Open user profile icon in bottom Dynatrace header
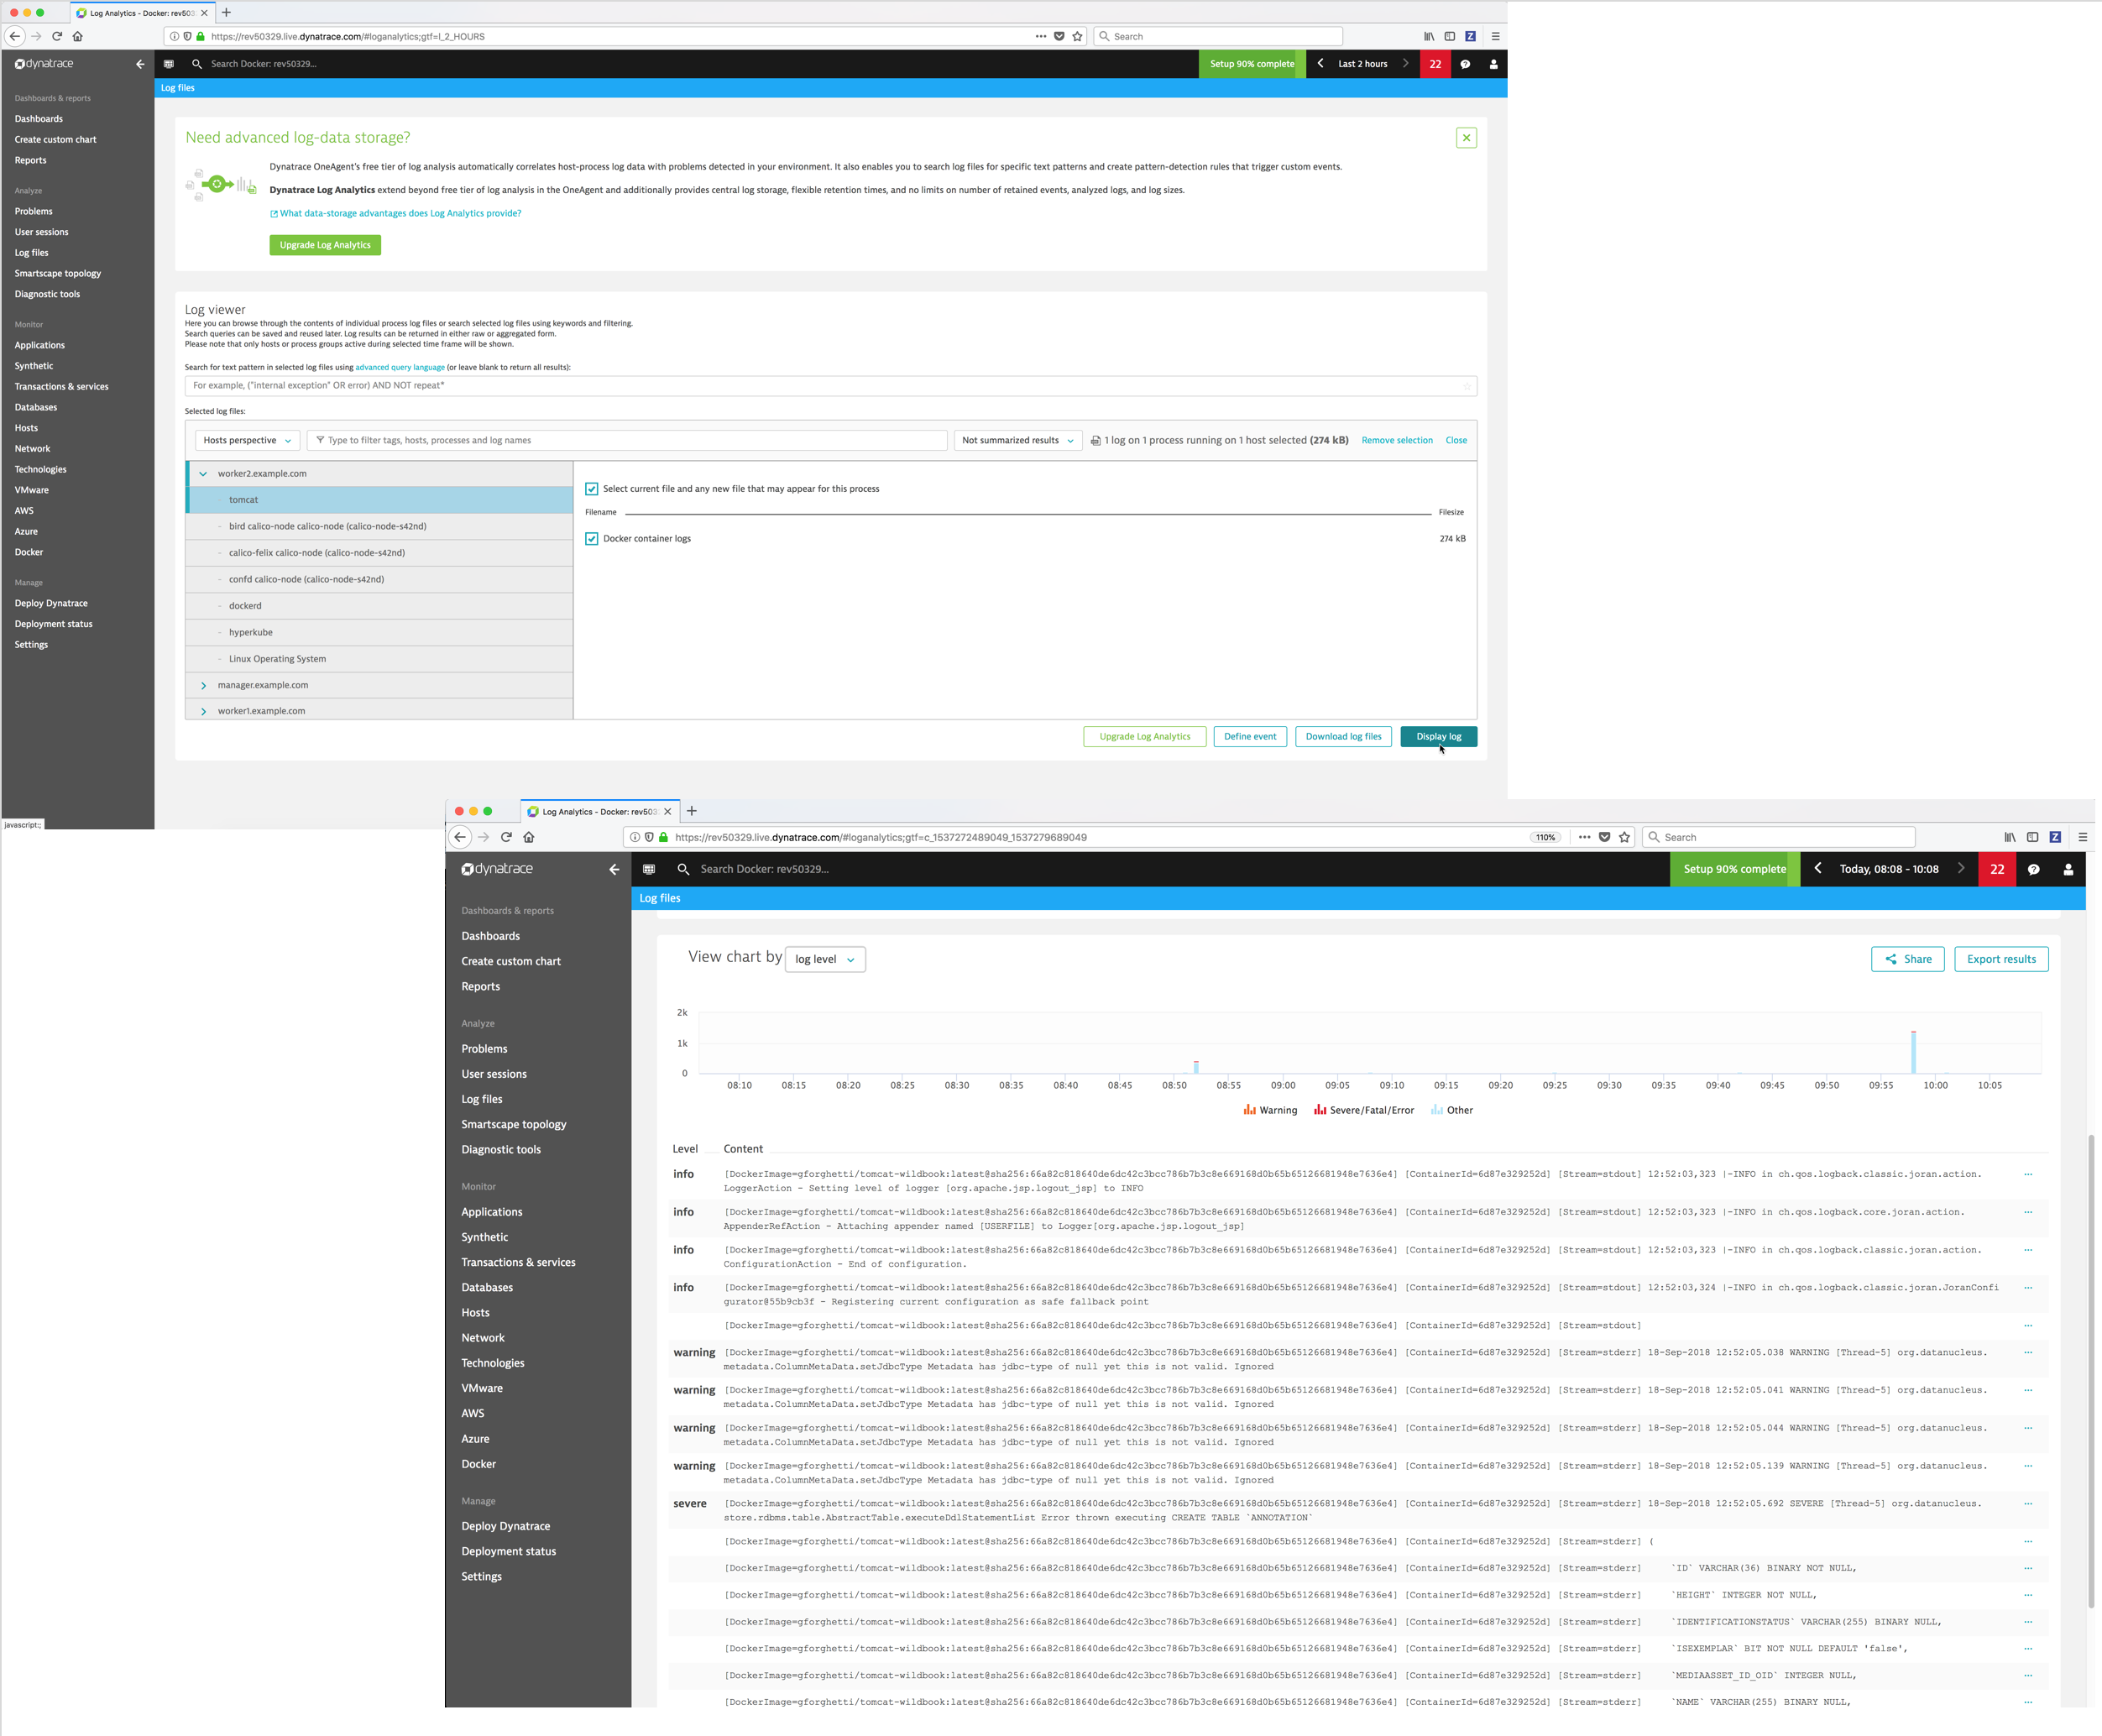Image resolution: width=2102 pixels, height=1736 pixels. coord(2068,869)
